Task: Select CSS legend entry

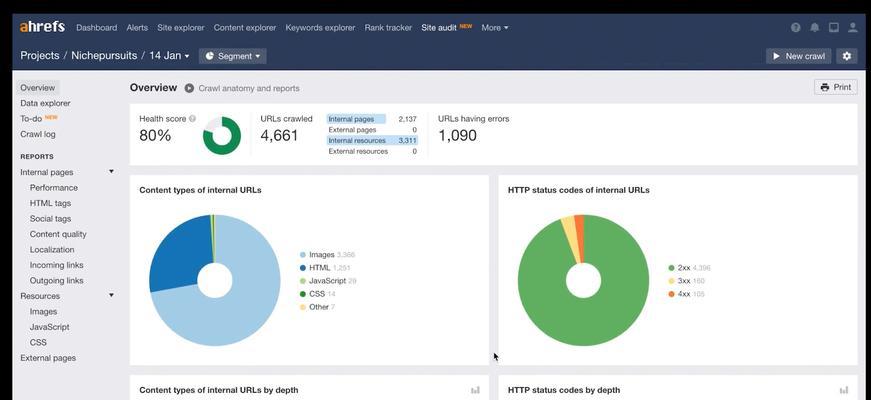Action: [318, 294]
